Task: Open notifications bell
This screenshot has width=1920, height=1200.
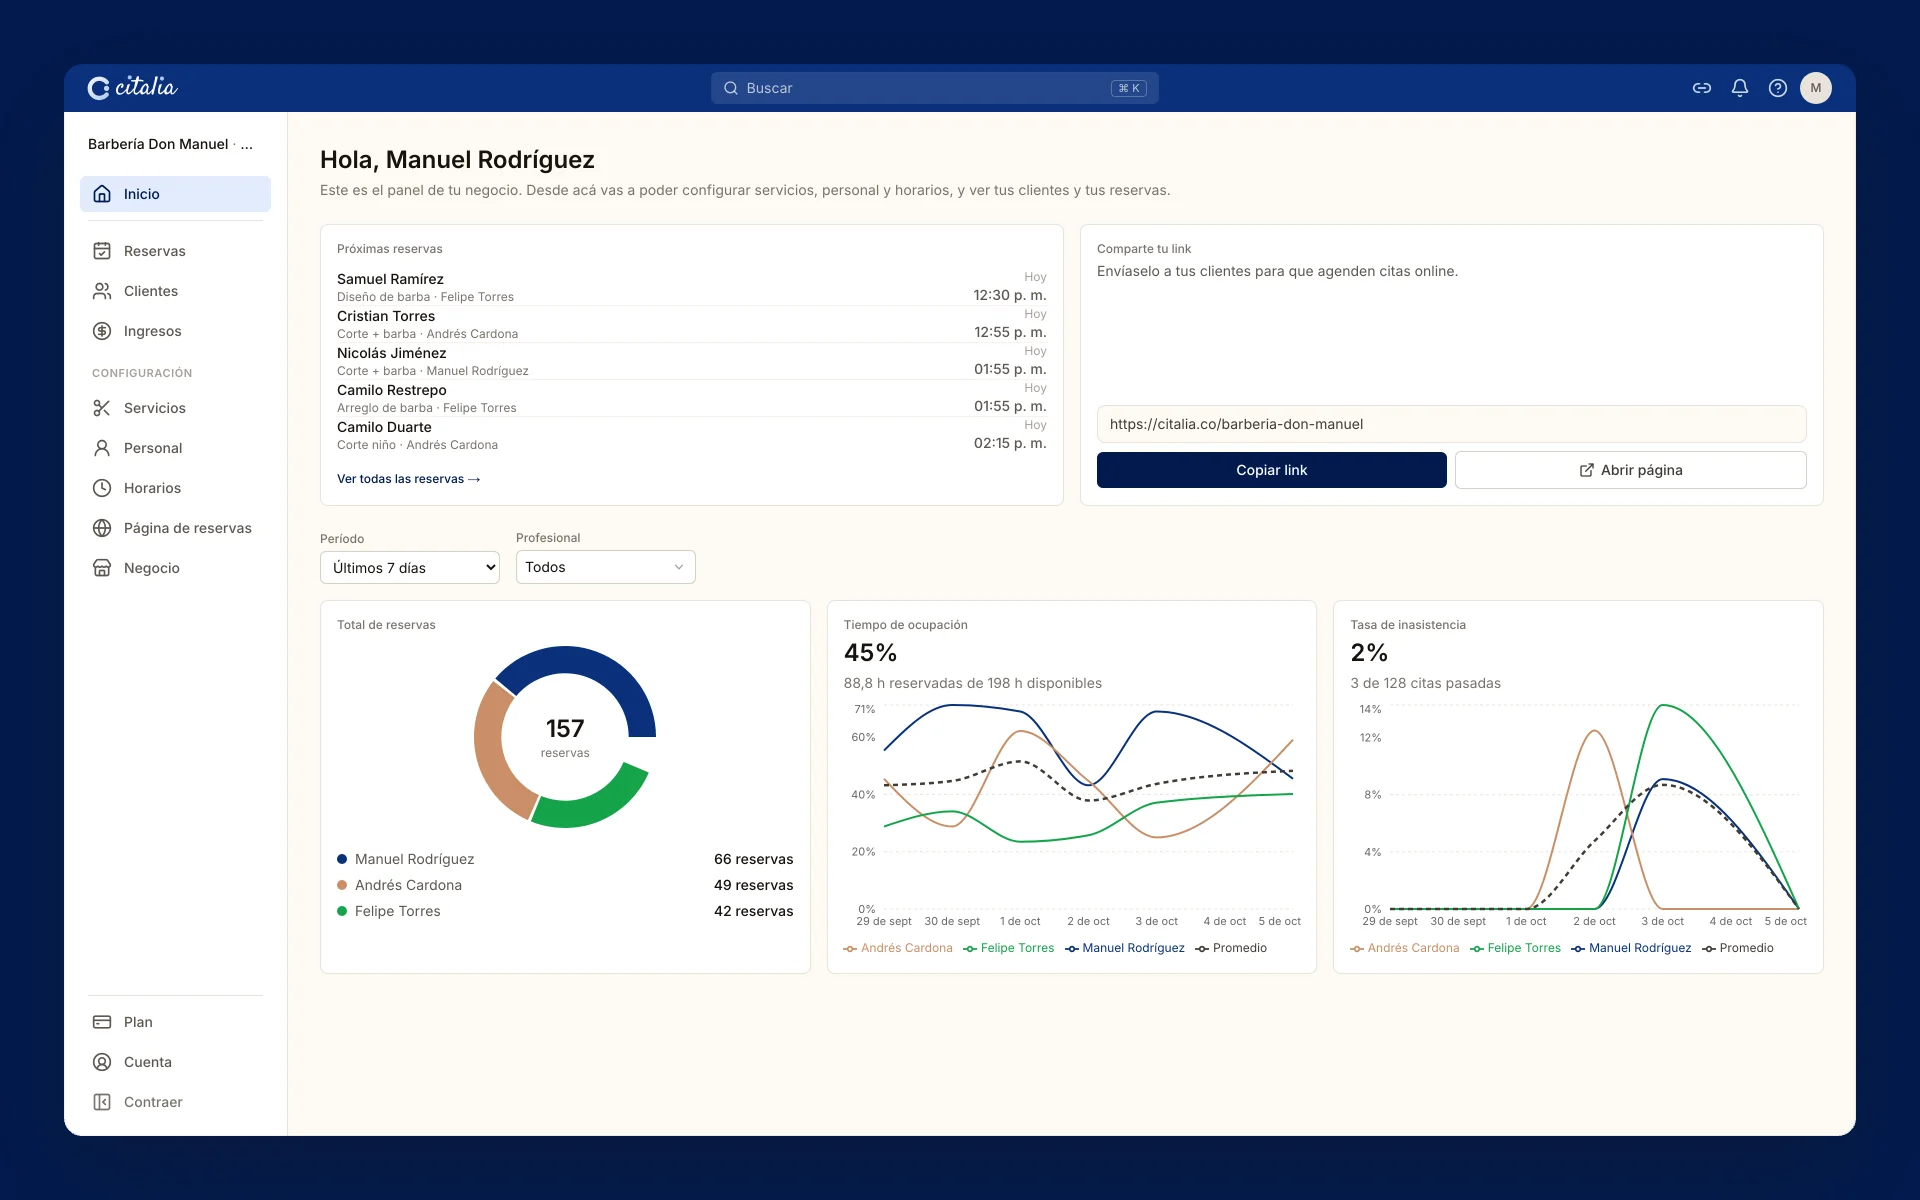Action: [1740, 88]
